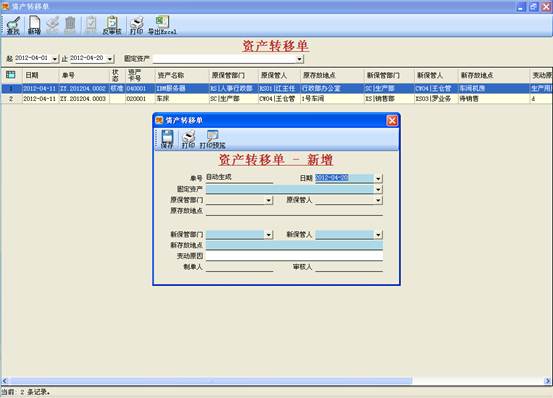Open the start date 2012-04-01 dropdown
Screen dimensions: 553x398
pyautogui.click(x=55, y=59)
